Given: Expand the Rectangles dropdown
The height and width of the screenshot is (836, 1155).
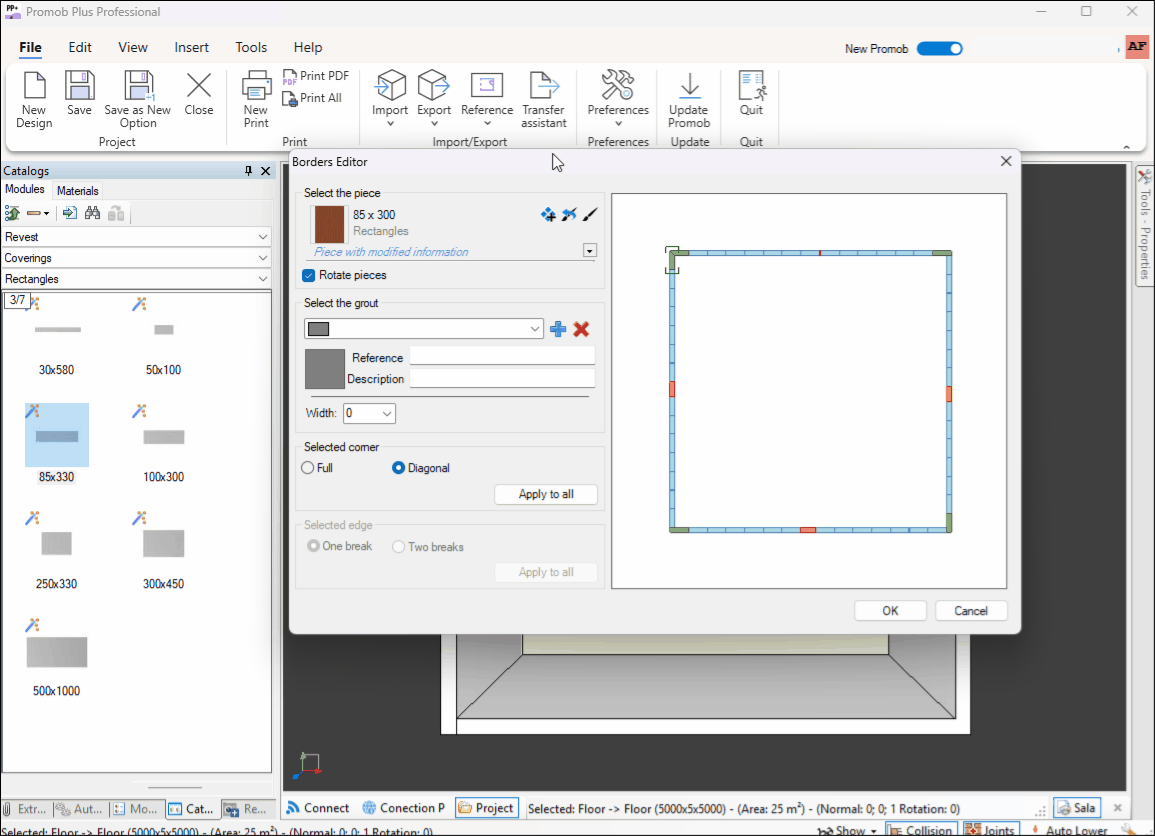Looking at the screenshot, I should click(262, 279).
